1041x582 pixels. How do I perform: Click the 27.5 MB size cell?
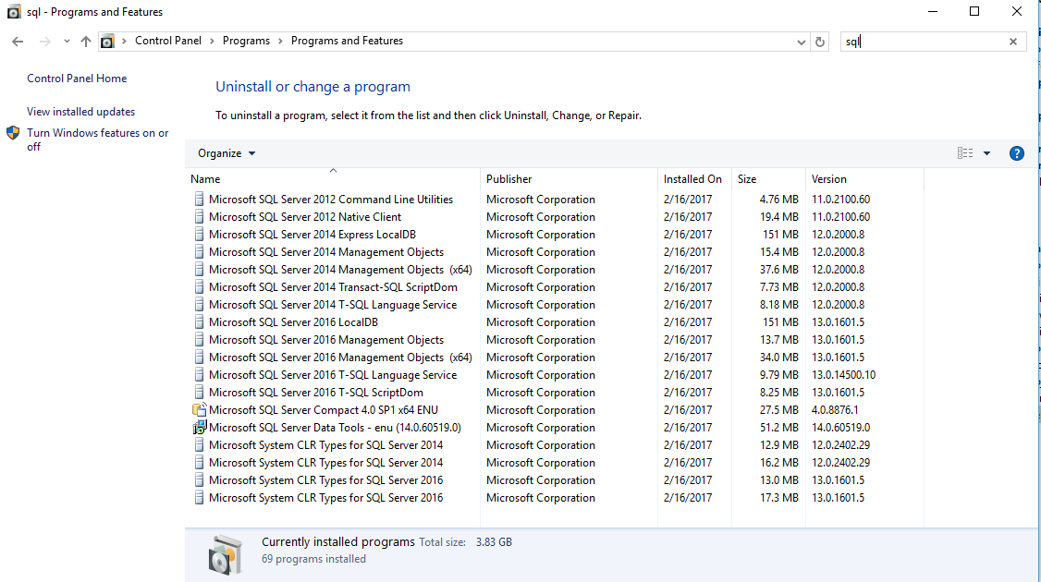779,410
